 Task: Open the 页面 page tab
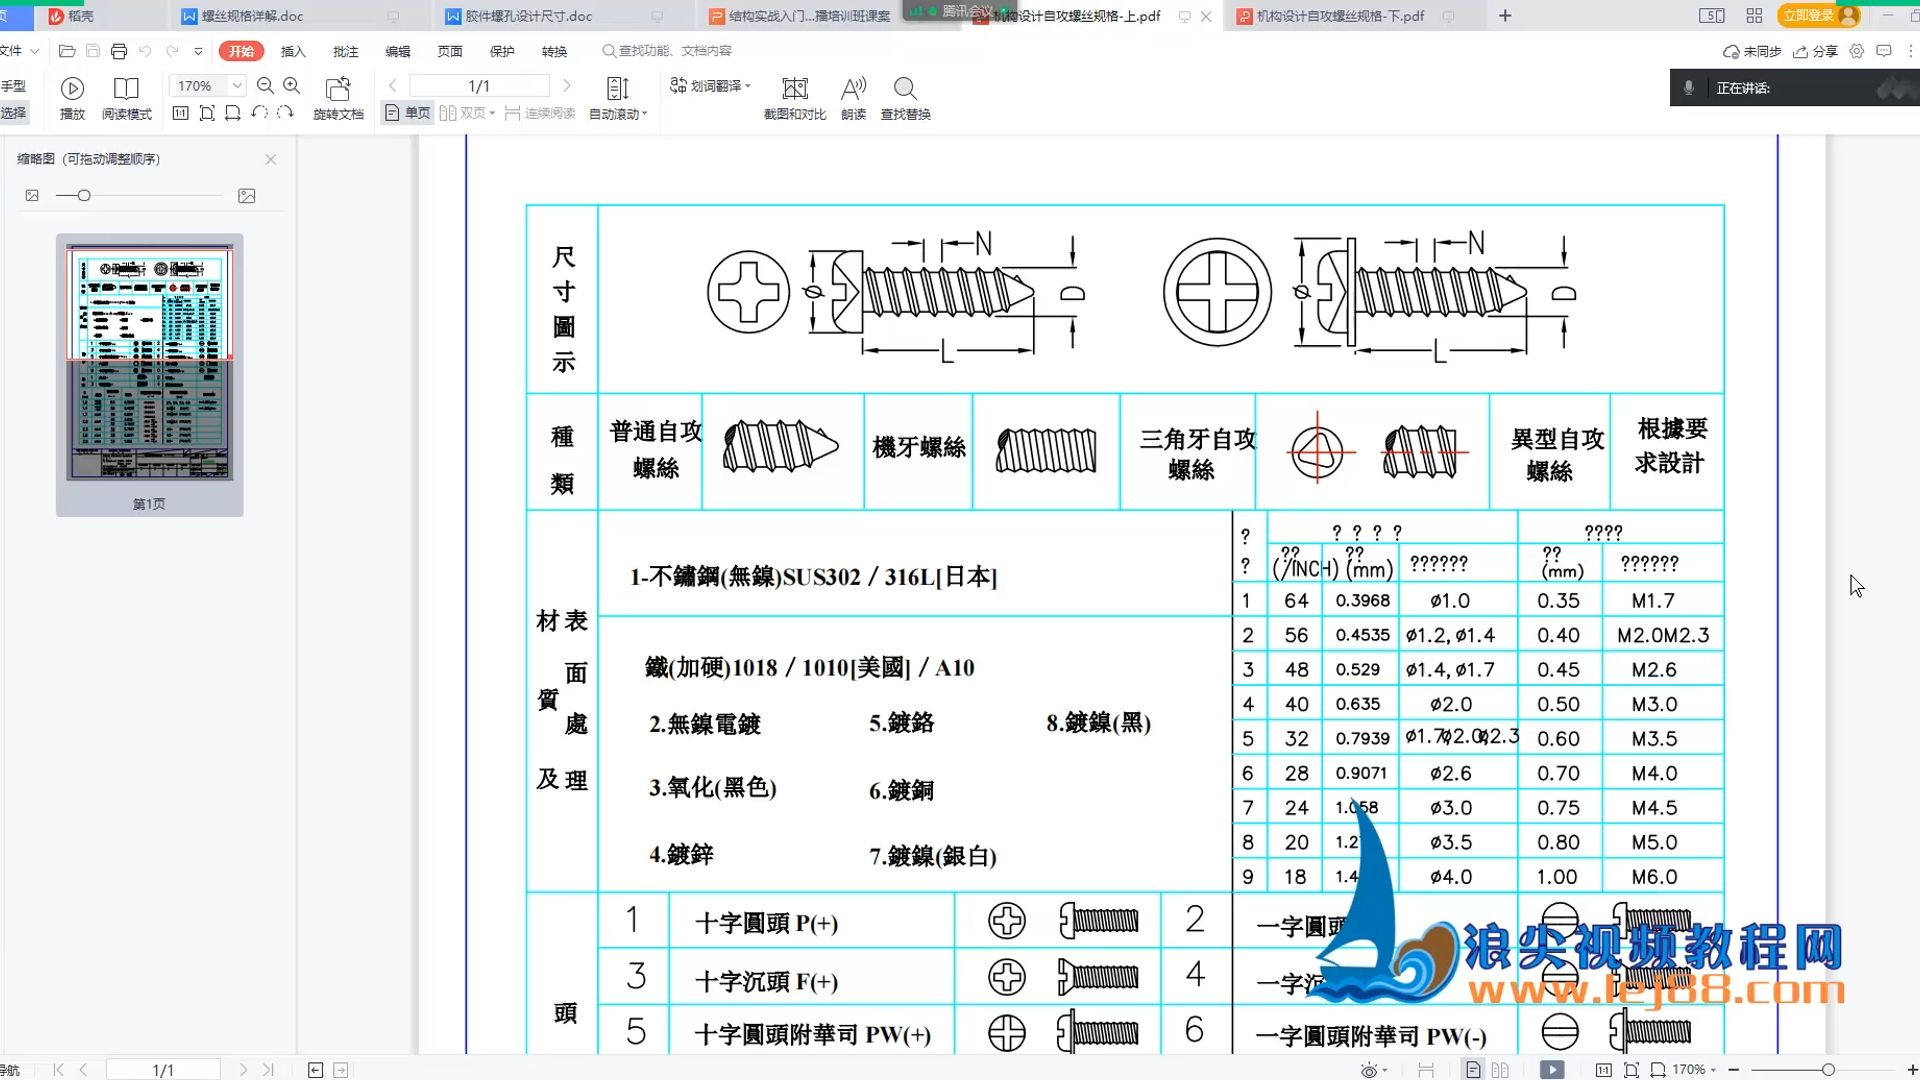click(450, 51)
